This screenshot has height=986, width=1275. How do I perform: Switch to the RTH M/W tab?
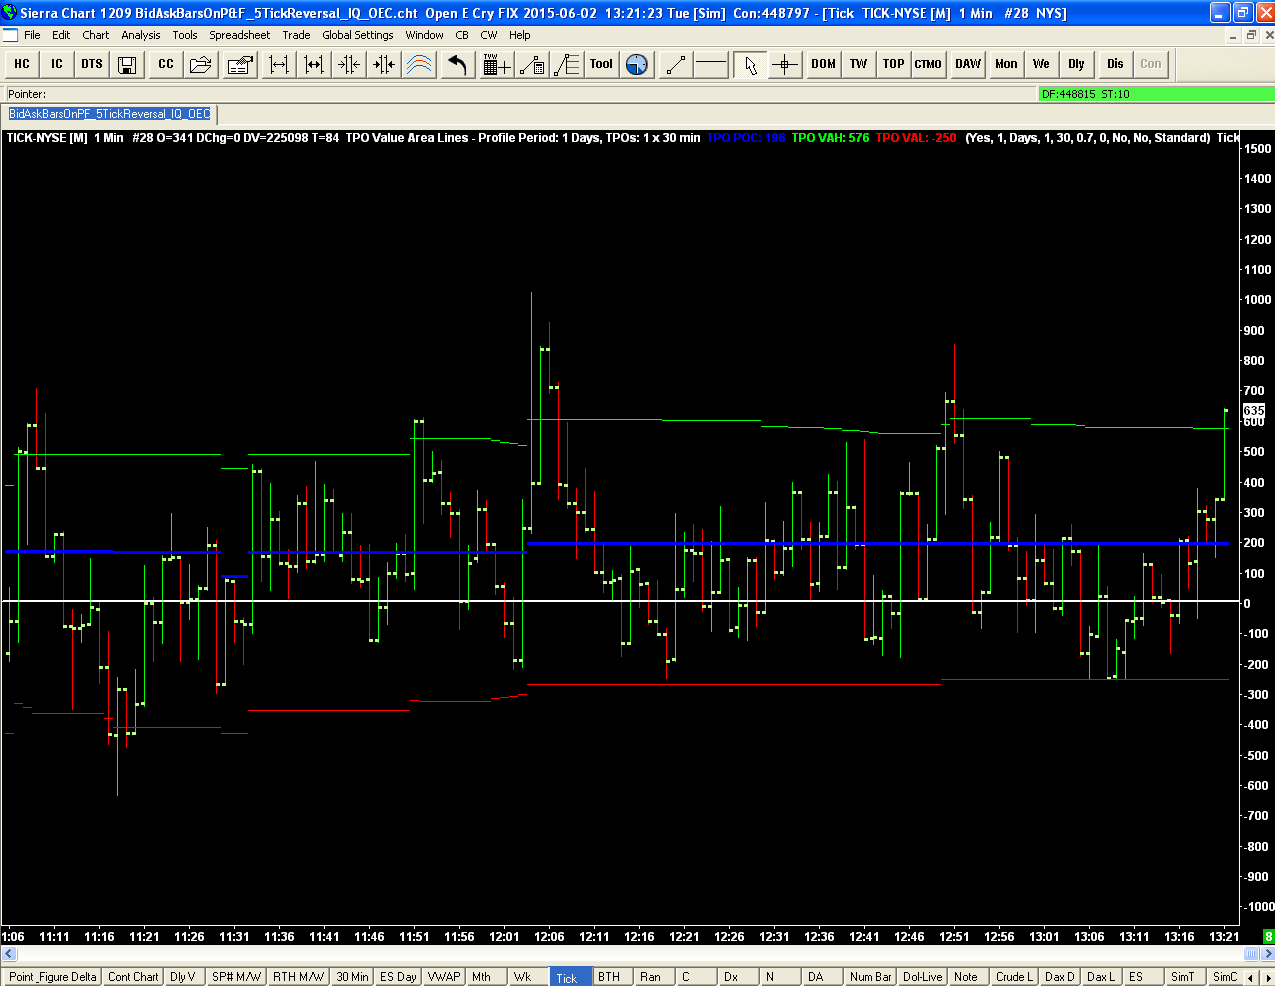click(x=299, y=977)
